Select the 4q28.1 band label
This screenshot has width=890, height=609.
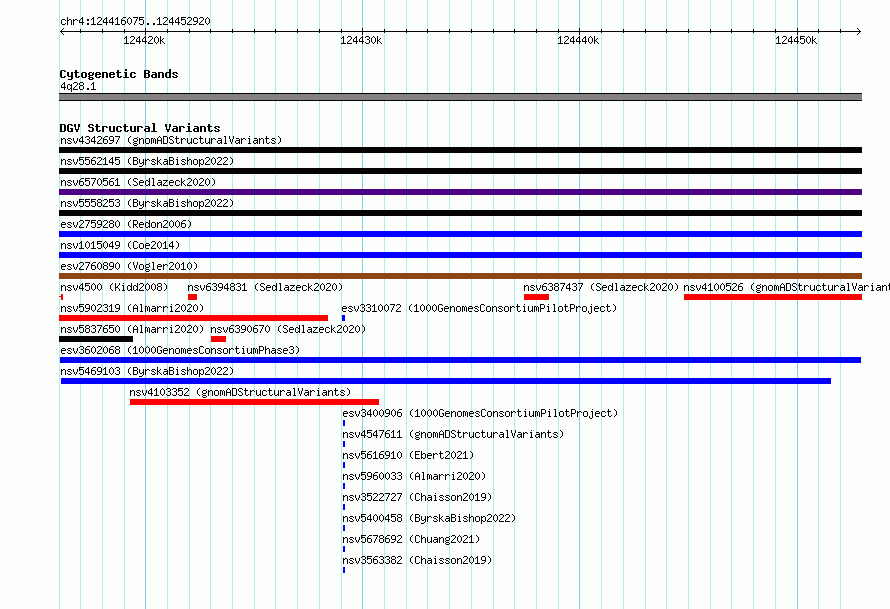(x=78, y=86)
